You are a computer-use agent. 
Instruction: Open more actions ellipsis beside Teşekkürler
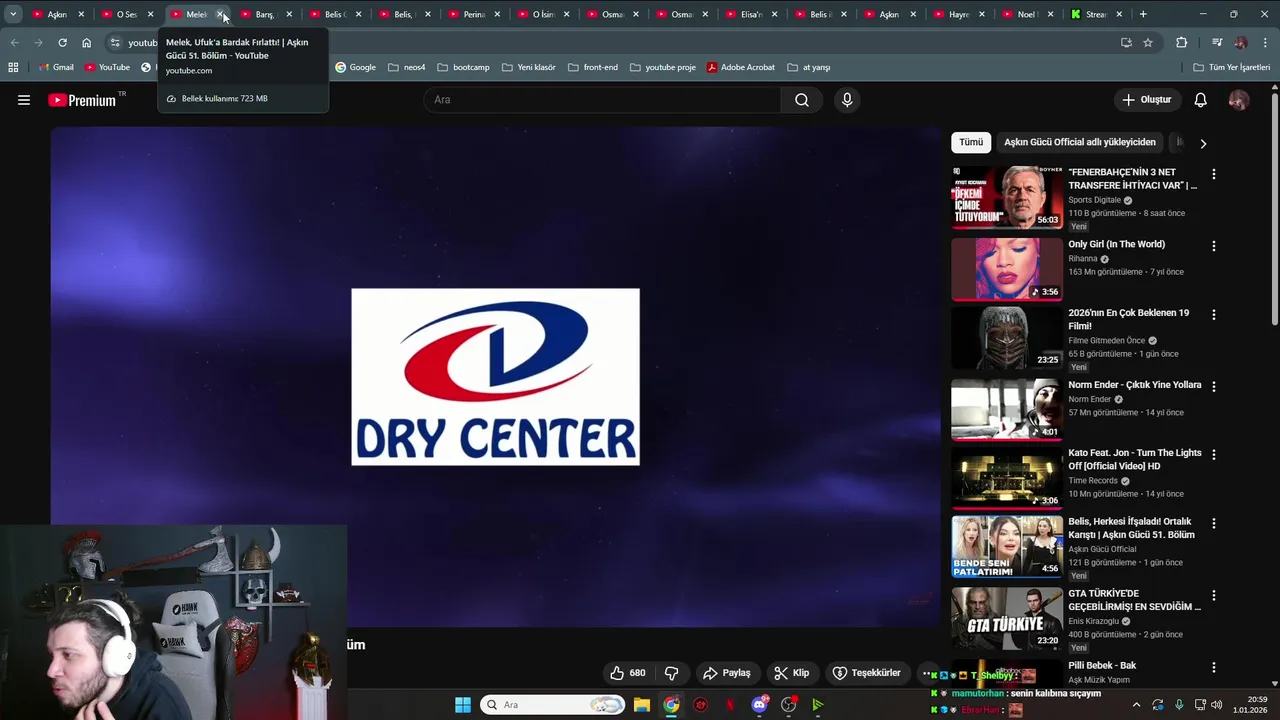(928, 673)
